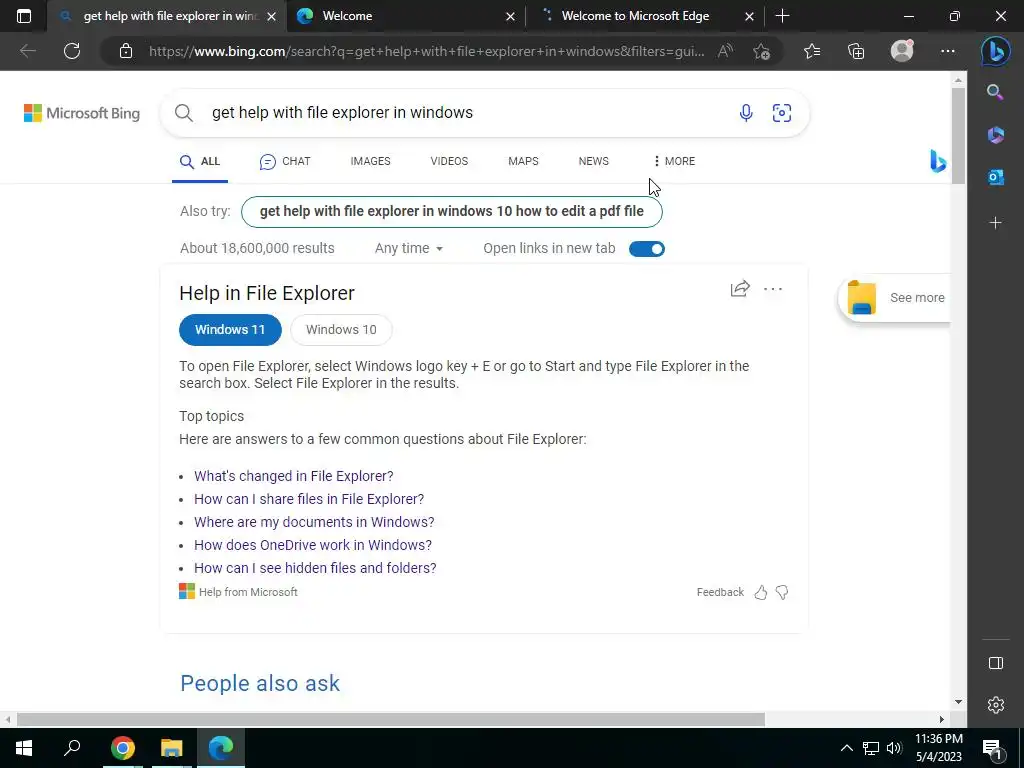The width and height of the screenshot is (1024, 768).
Task: Go back using the back arrow
Action: [x=27, y=51]
